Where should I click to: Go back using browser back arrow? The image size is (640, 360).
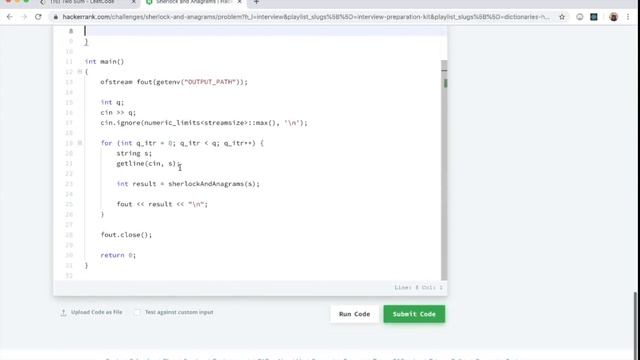(x=9, y=17)
